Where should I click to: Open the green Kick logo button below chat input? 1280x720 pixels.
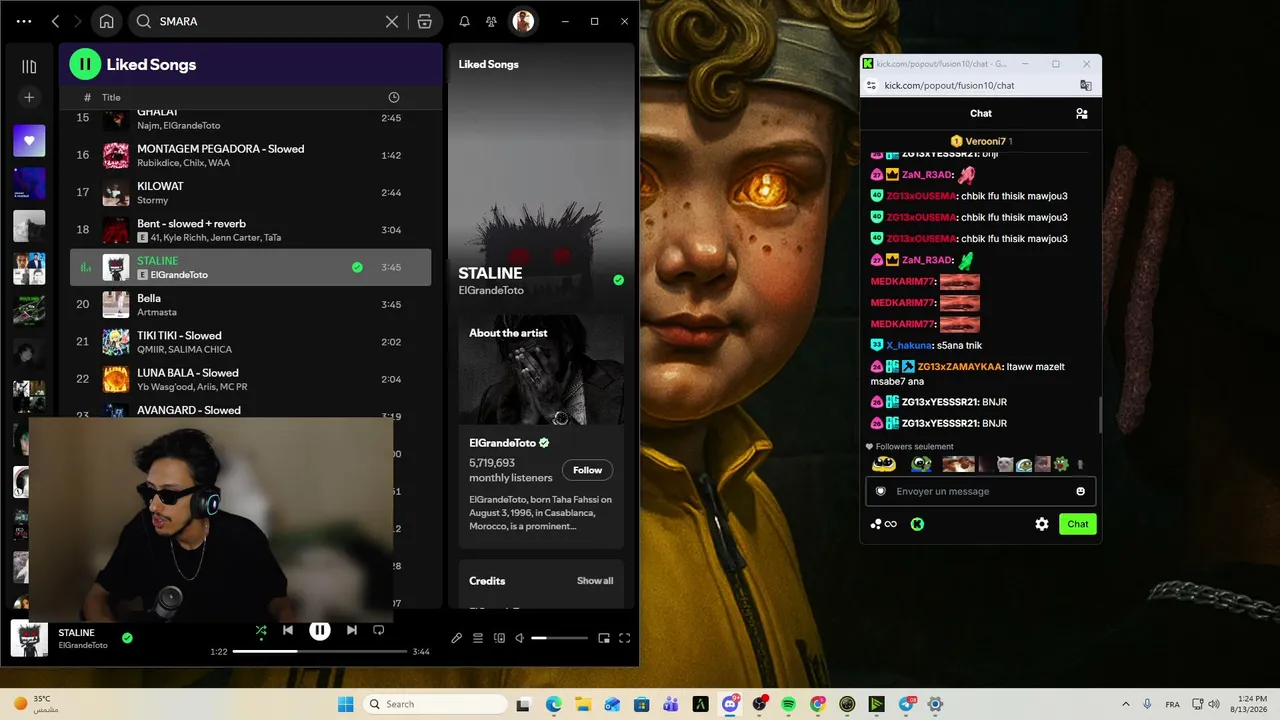click(917, 524)
